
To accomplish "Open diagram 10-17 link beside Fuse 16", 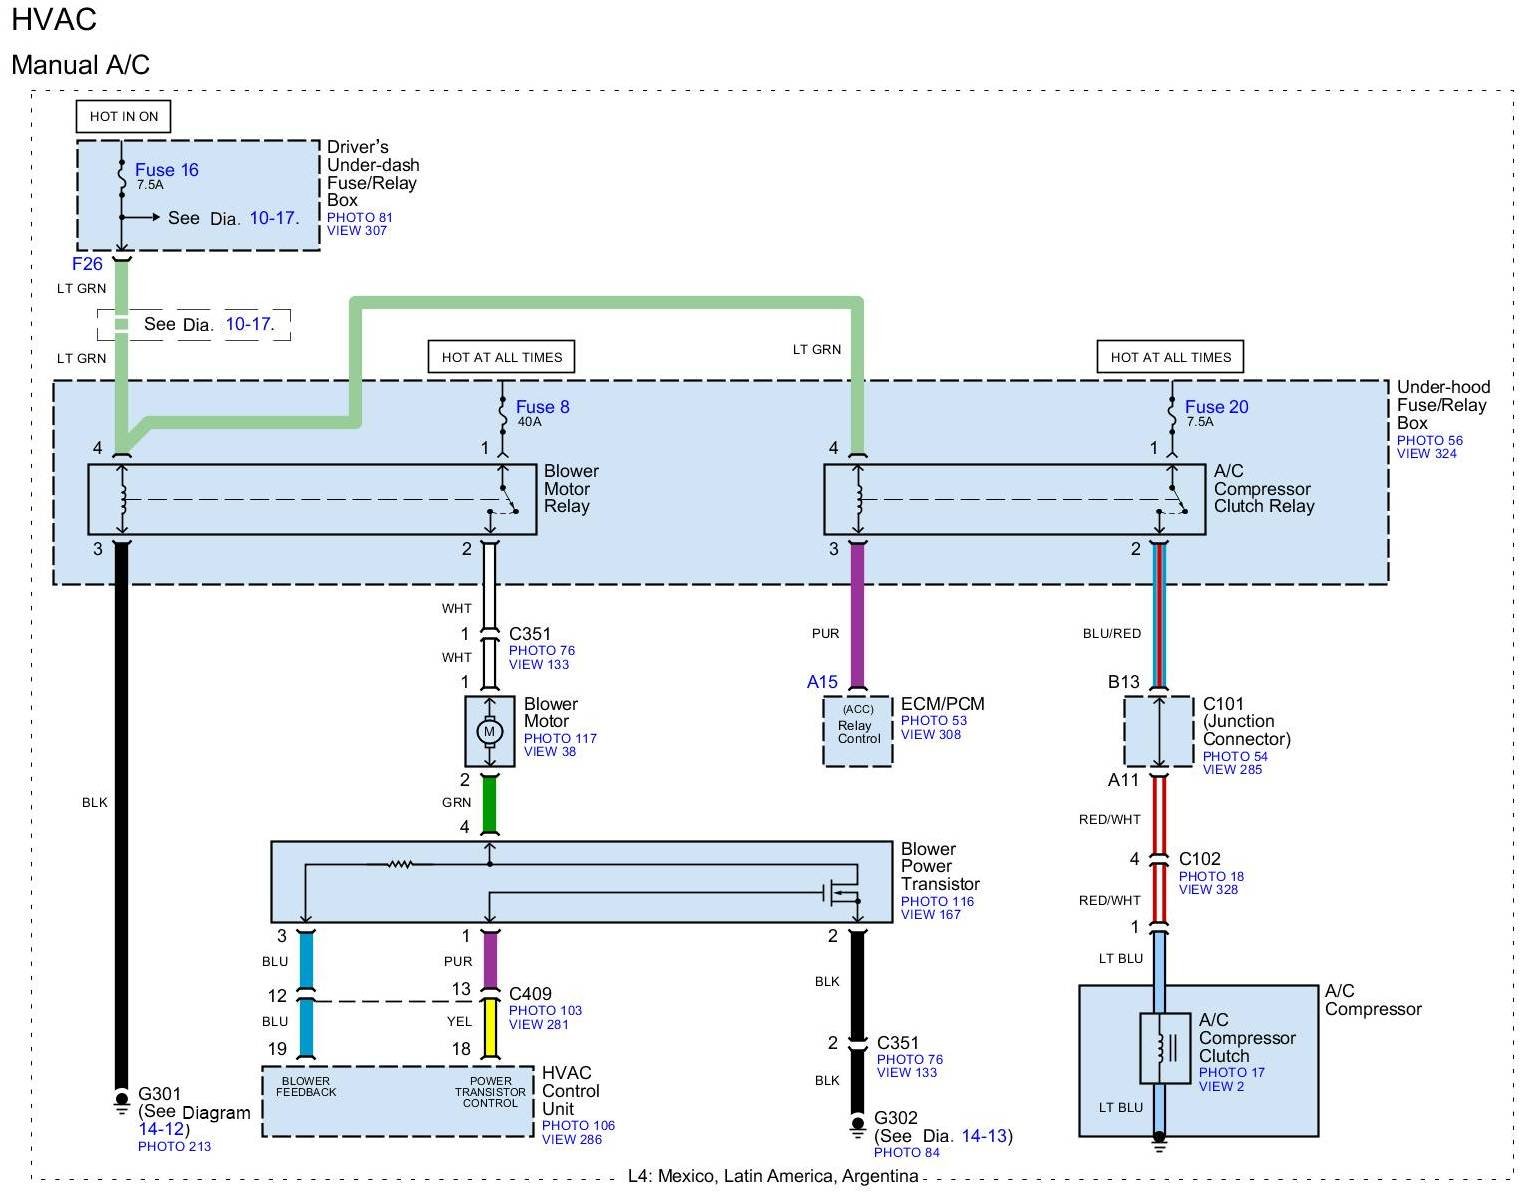I will tap(274, 218).
